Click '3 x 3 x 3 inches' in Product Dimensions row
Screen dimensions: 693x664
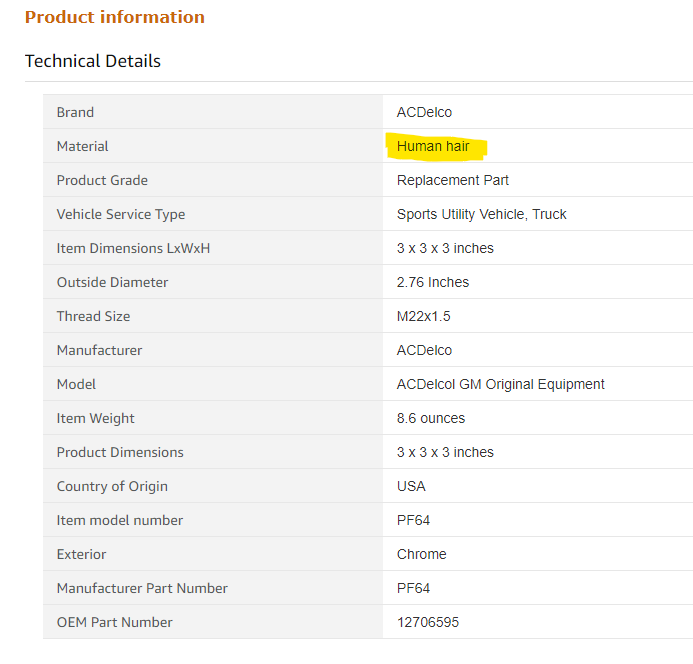[x=445, y=453]
